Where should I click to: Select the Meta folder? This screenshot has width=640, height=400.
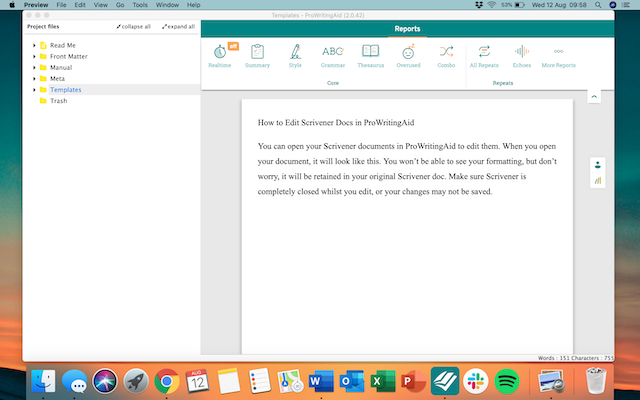57,78
